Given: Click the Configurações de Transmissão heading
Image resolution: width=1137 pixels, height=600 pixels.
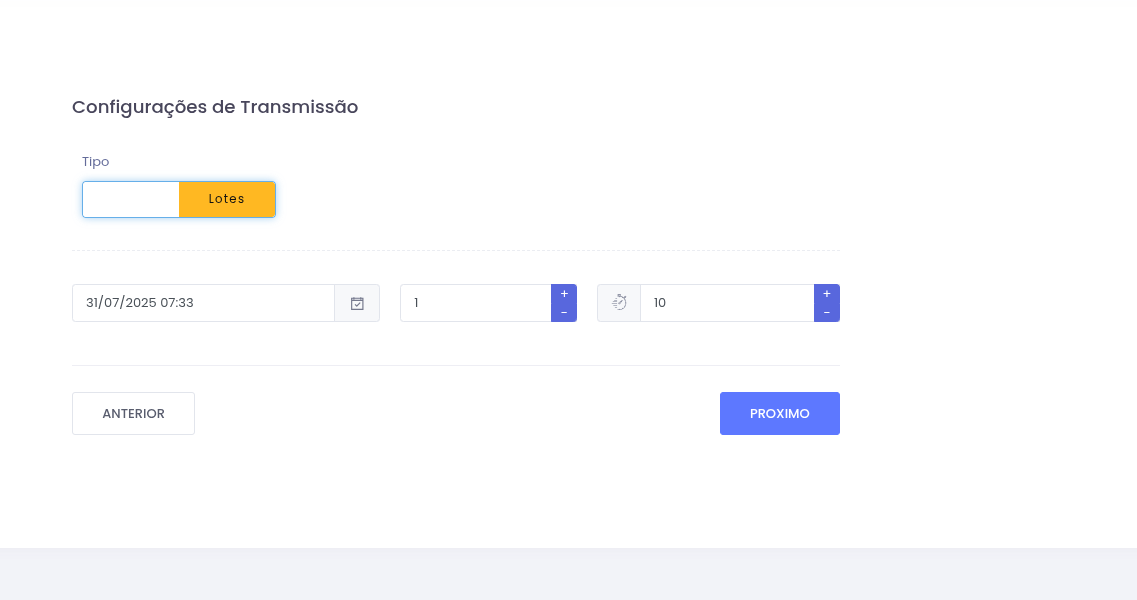Looking at the screenshot, I should pyautogui.click(x=215, y=107).
